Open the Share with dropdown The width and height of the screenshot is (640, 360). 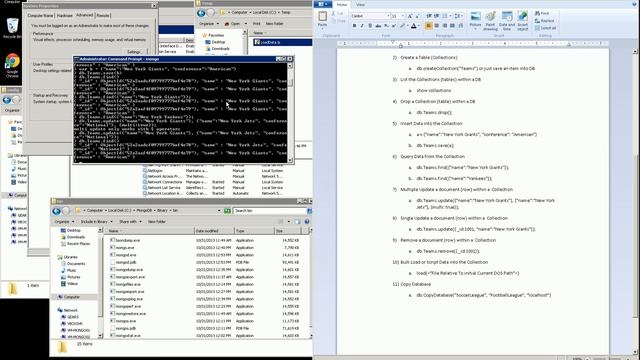coord(130,222)
